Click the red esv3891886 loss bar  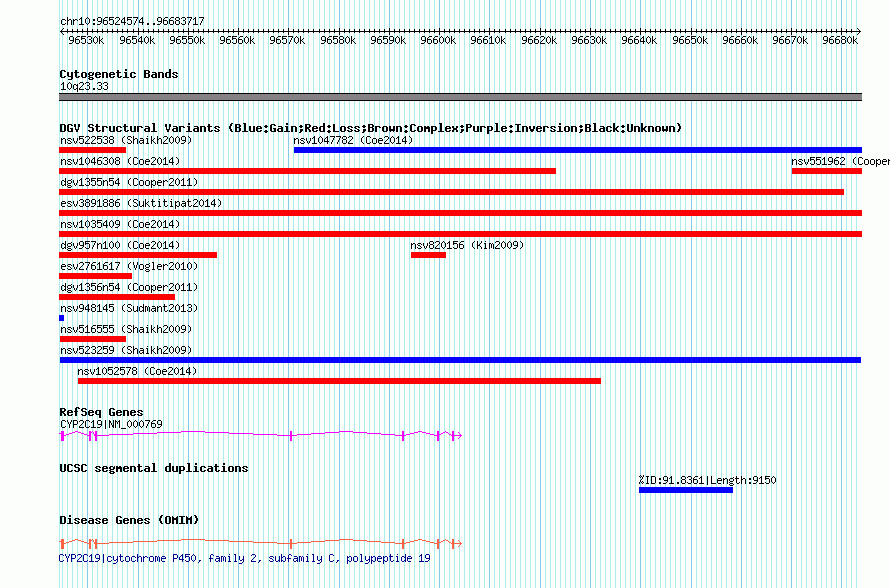click(x=461, y=213)
